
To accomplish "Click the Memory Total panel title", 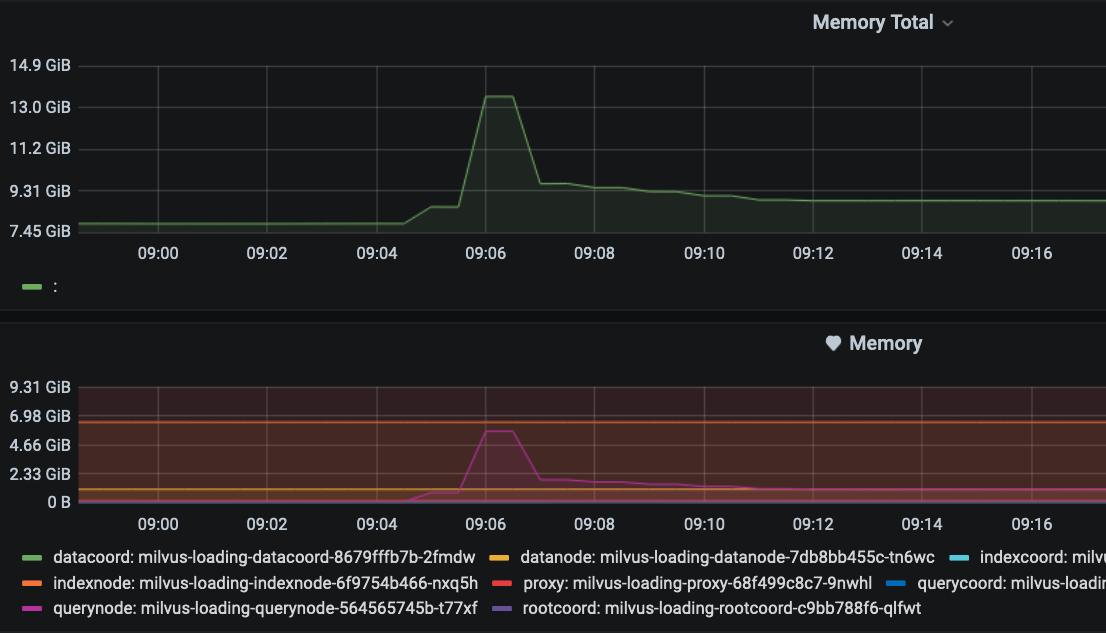I will coord(871,22).
